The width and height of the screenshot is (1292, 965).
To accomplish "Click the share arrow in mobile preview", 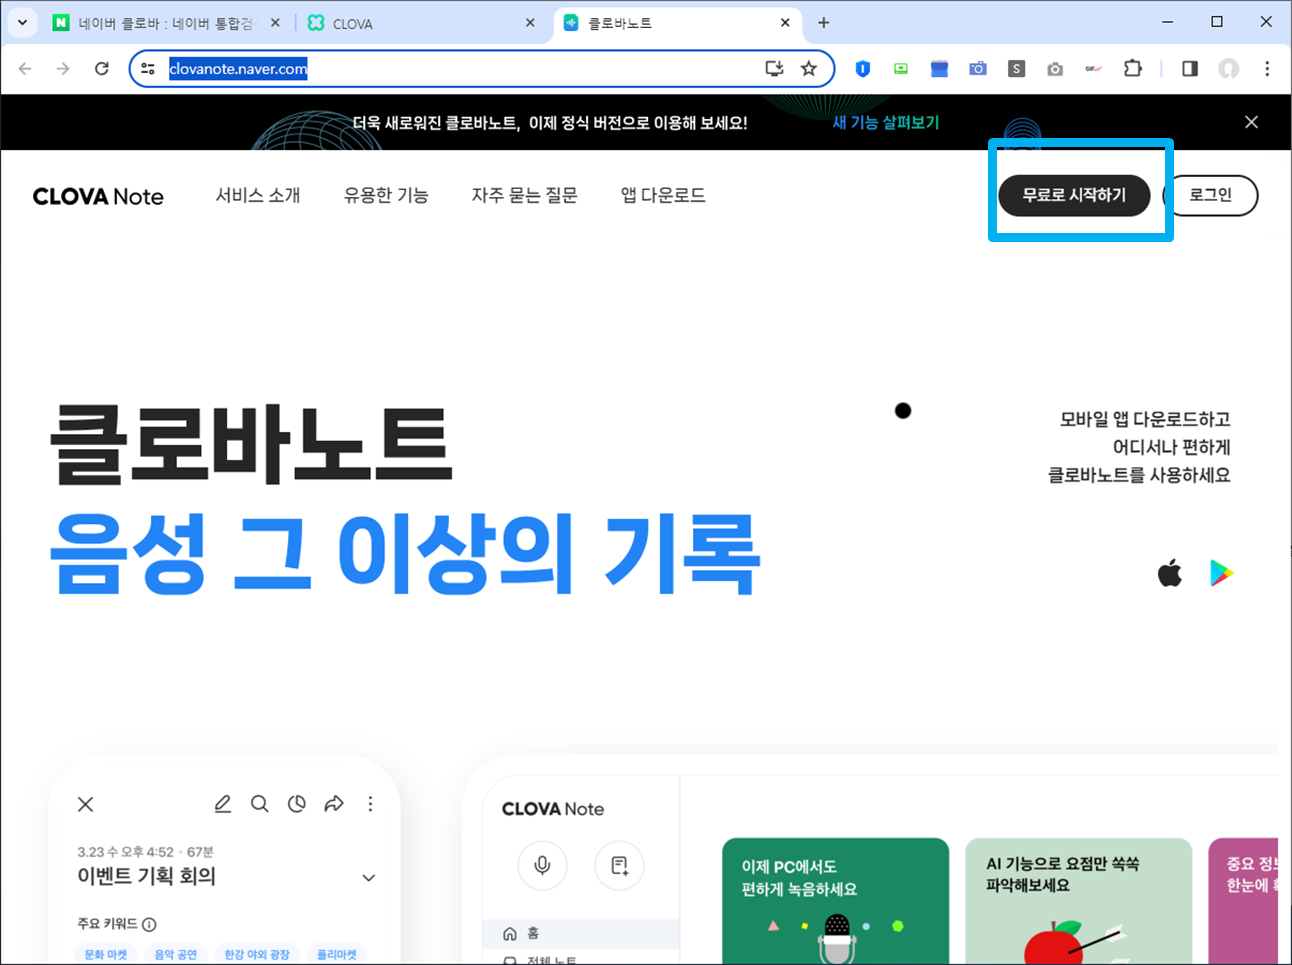I will click(334, 804).
